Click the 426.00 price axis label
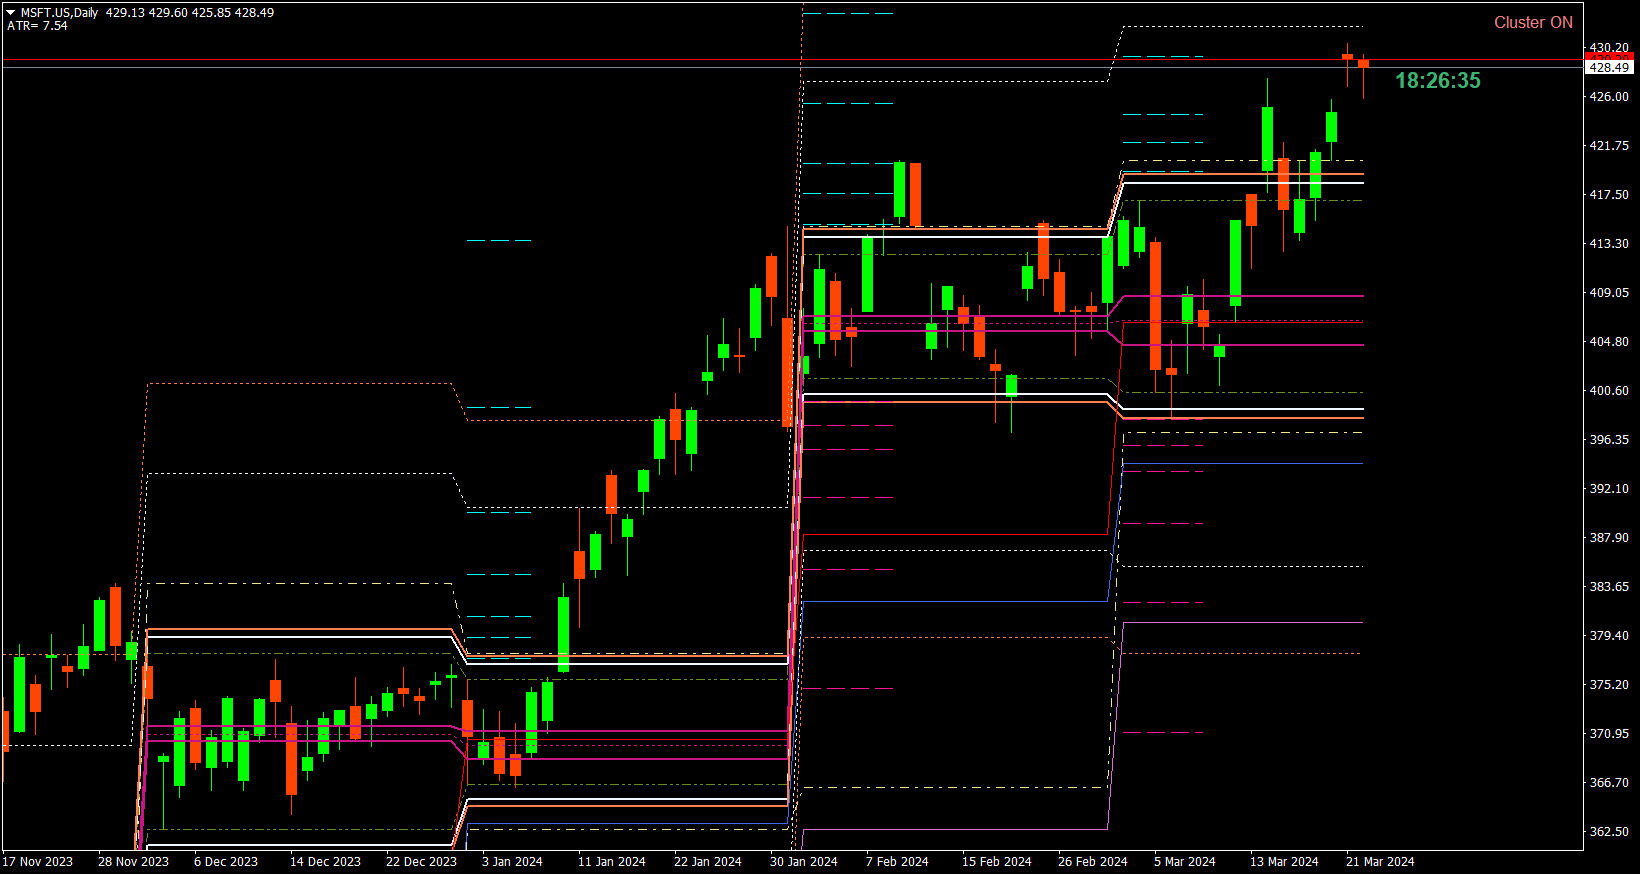 [x=1609, y=97]
